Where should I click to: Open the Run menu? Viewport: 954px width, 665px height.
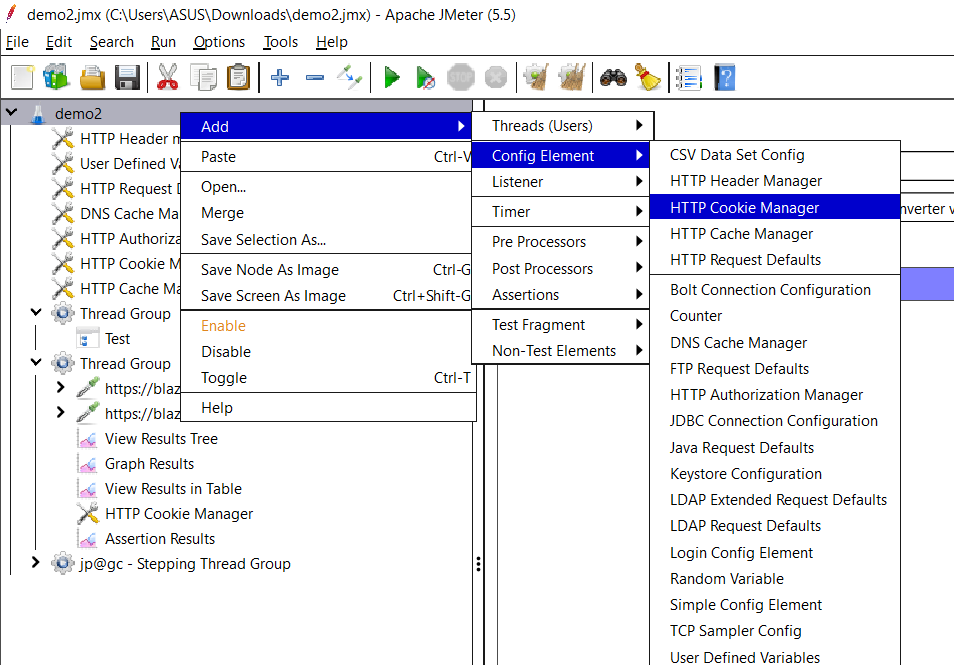[x=163, y=42]
